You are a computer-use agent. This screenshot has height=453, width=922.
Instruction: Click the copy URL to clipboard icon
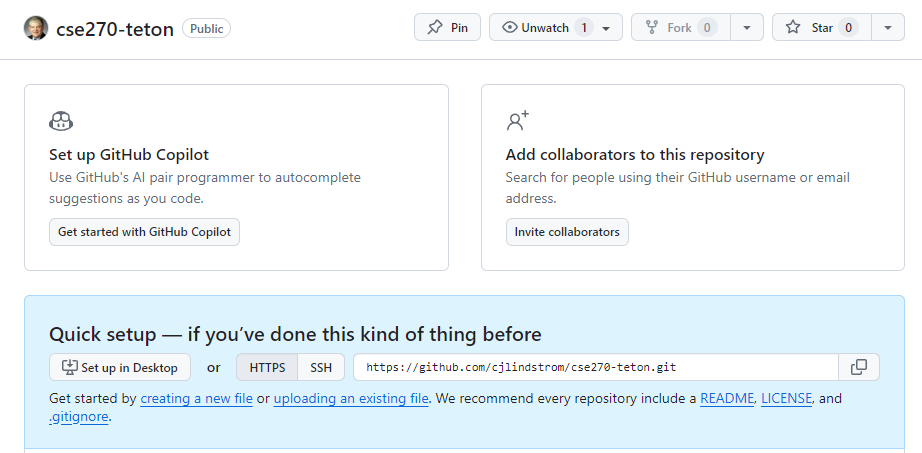859,367
